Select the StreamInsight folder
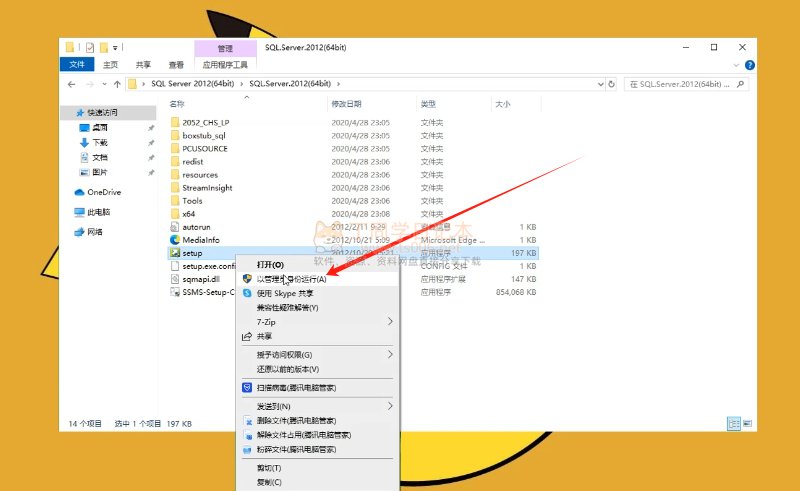The height and width of the screenshot is (491, 800). click(207, 188)
